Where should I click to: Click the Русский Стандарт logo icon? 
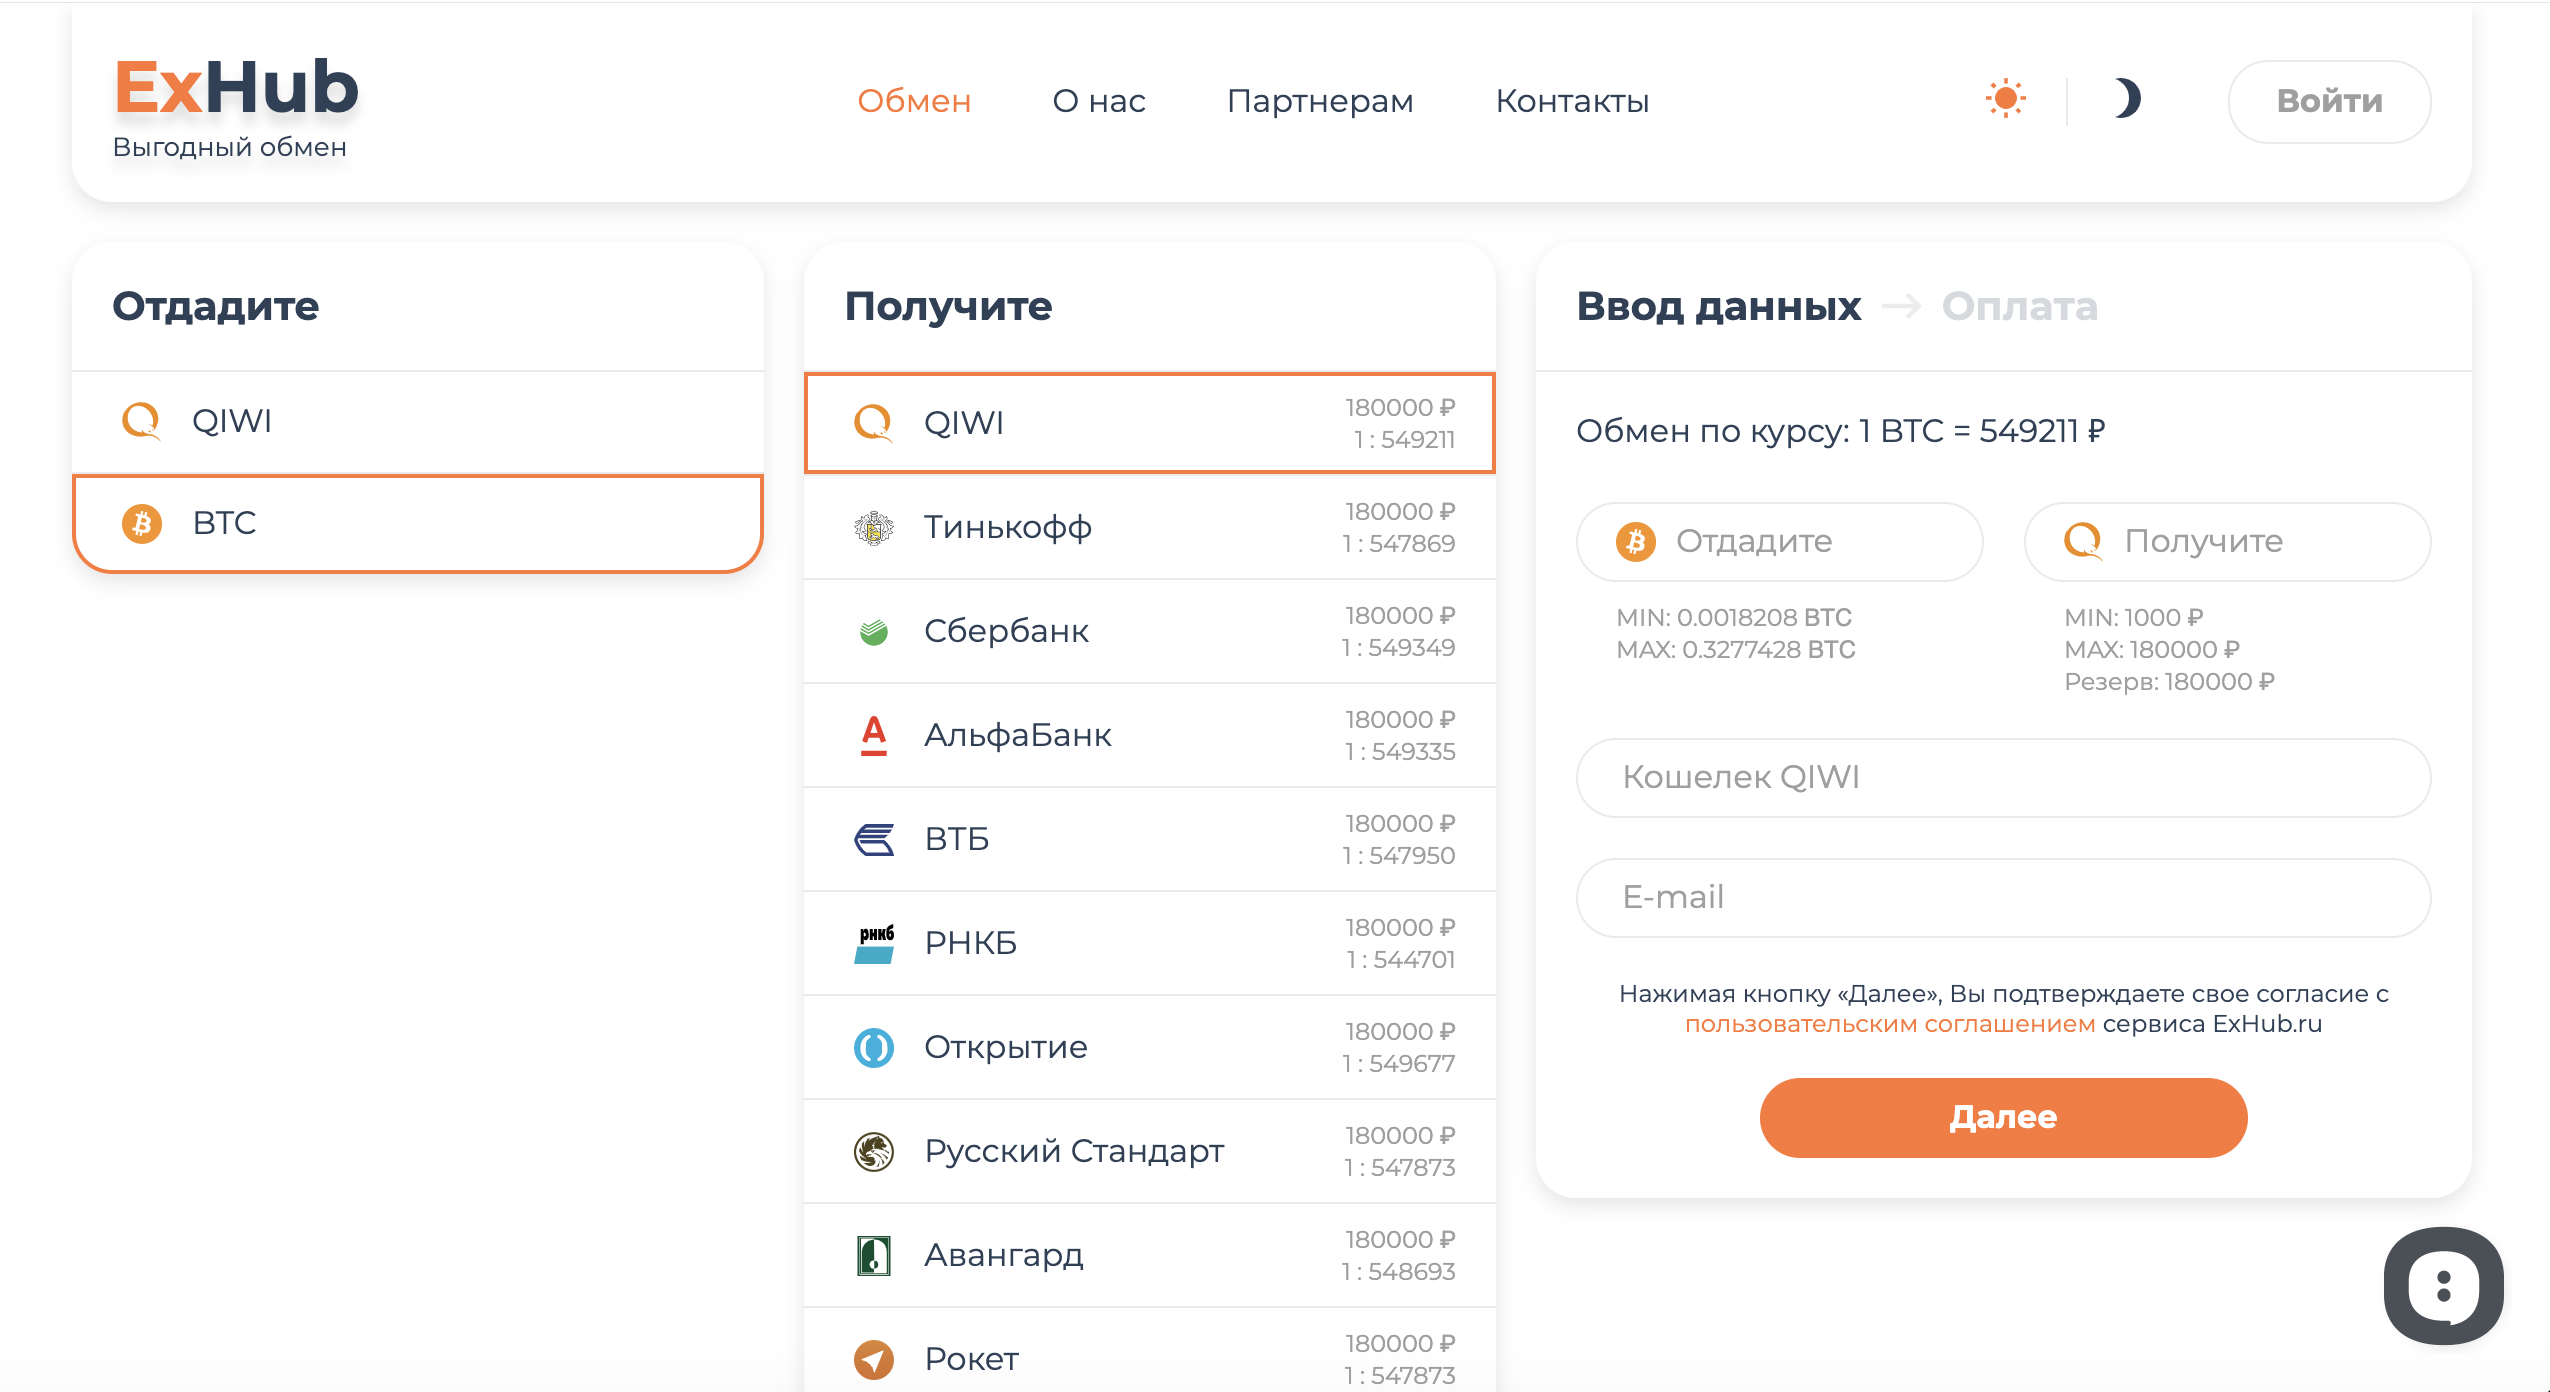click(x=873, y=1151)
